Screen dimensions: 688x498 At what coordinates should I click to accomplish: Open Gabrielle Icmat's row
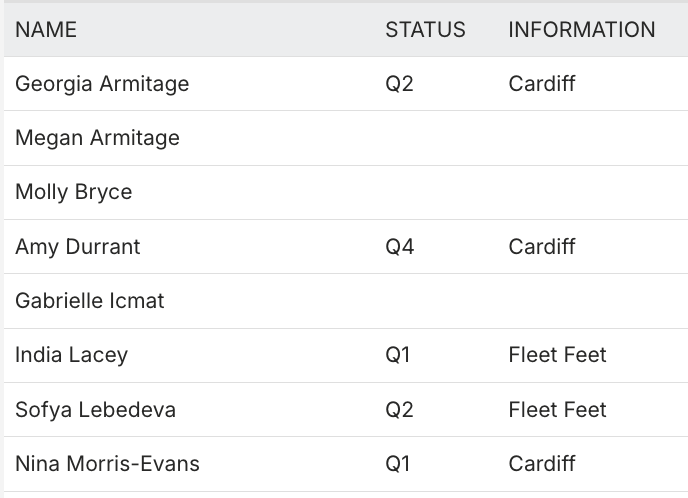click(90, 301)
